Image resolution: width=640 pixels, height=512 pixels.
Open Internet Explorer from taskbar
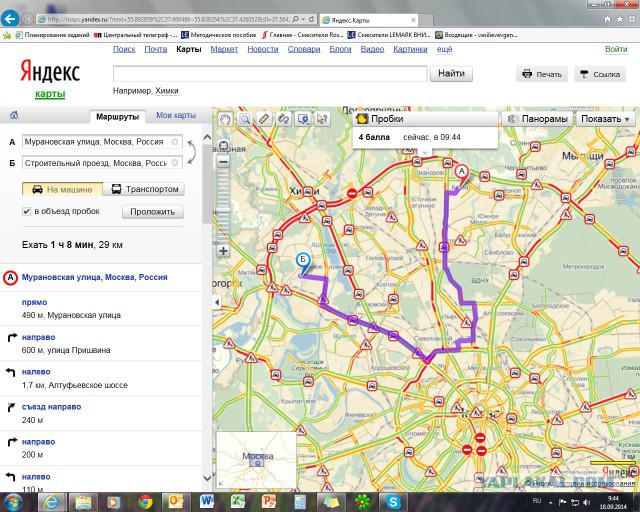pos(51,501)
